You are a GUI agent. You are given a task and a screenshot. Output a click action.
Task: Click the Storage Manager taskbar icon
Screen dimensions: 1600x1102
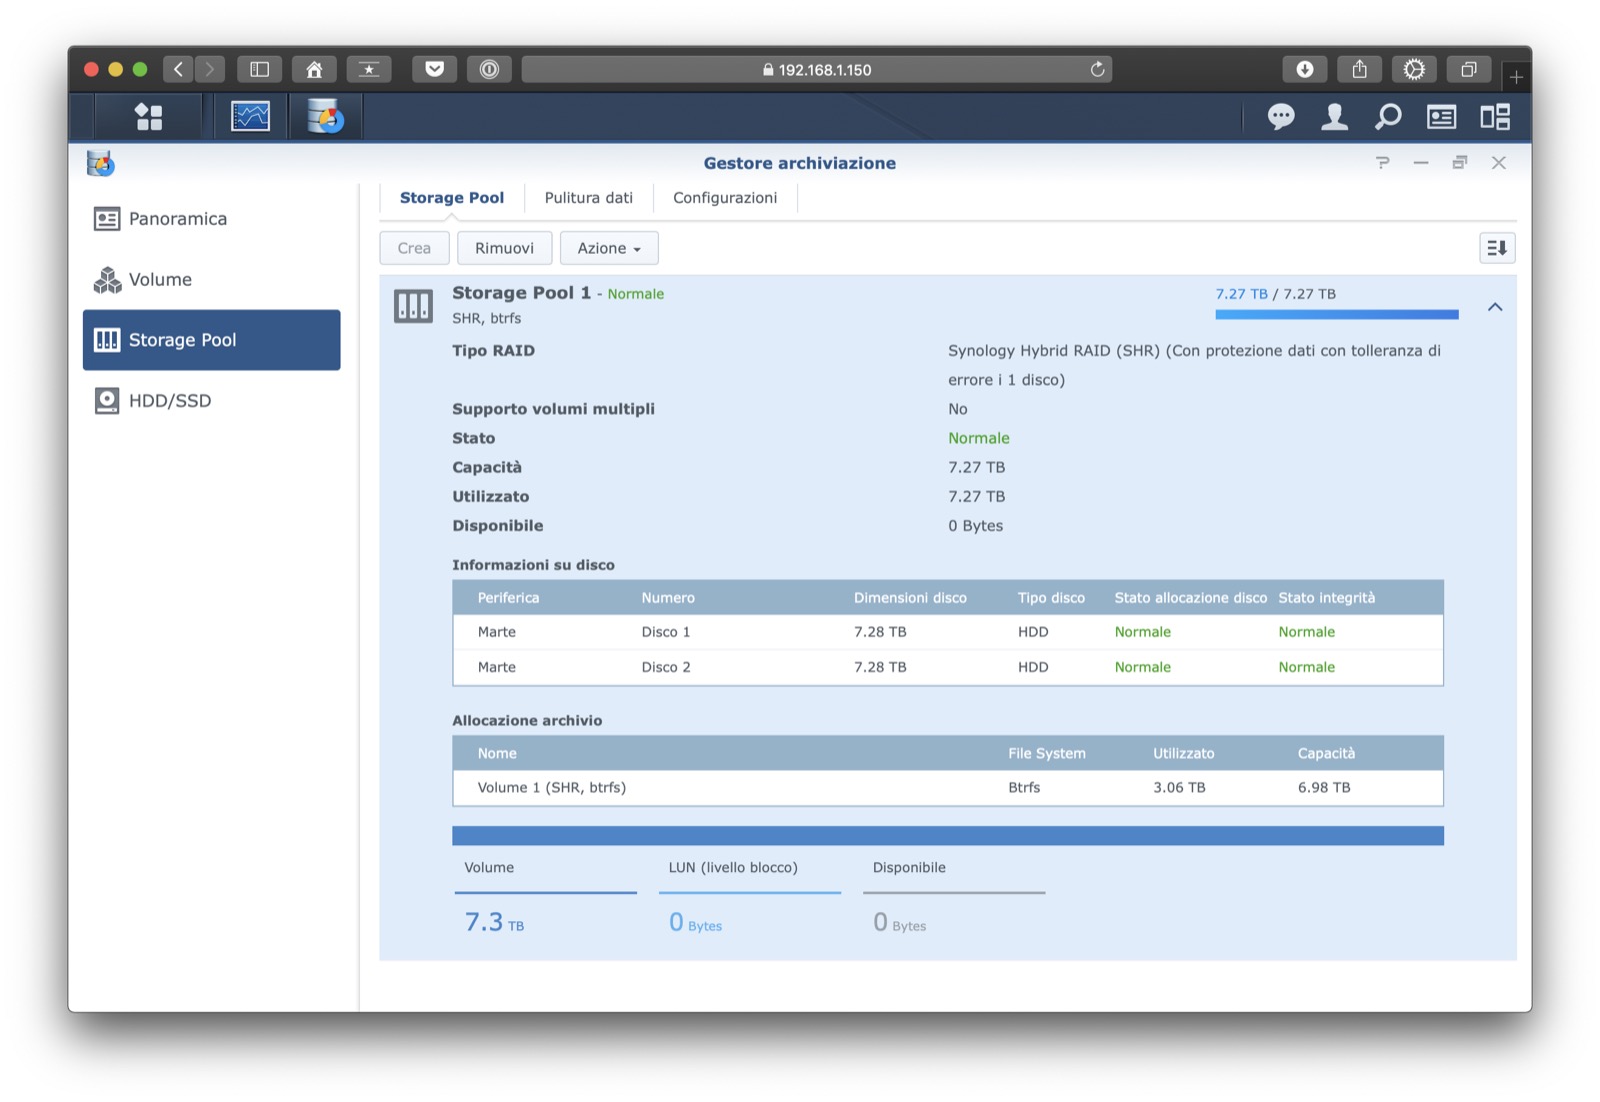(x=325, y=117)
